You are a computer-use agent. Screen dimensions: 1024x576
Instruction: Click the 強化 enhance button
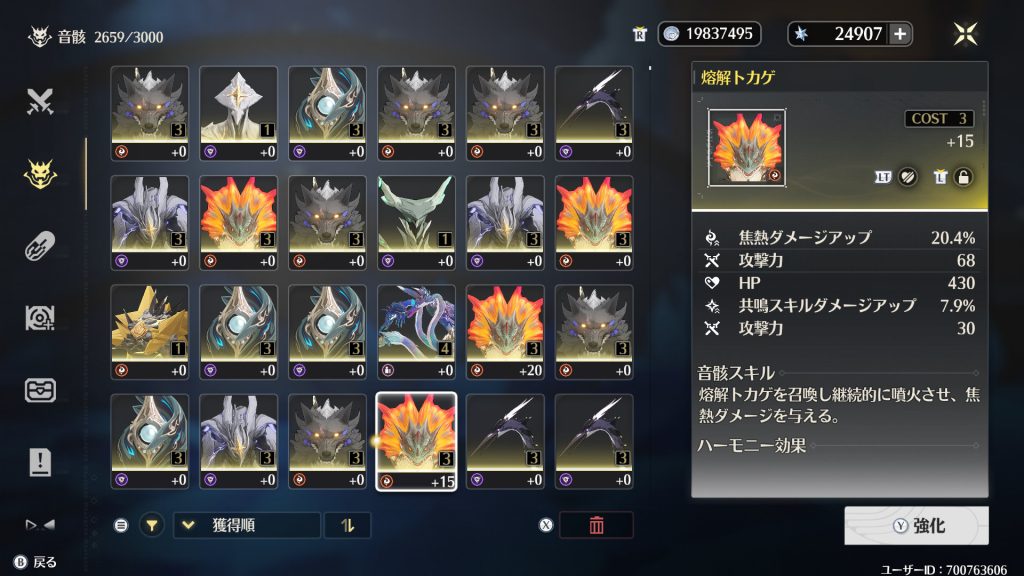(x=916, y=526)
